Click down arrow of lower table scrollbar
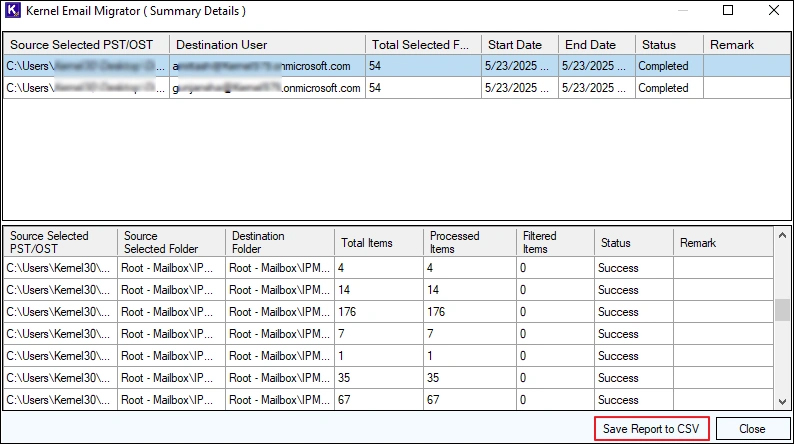 click(782, 402)
